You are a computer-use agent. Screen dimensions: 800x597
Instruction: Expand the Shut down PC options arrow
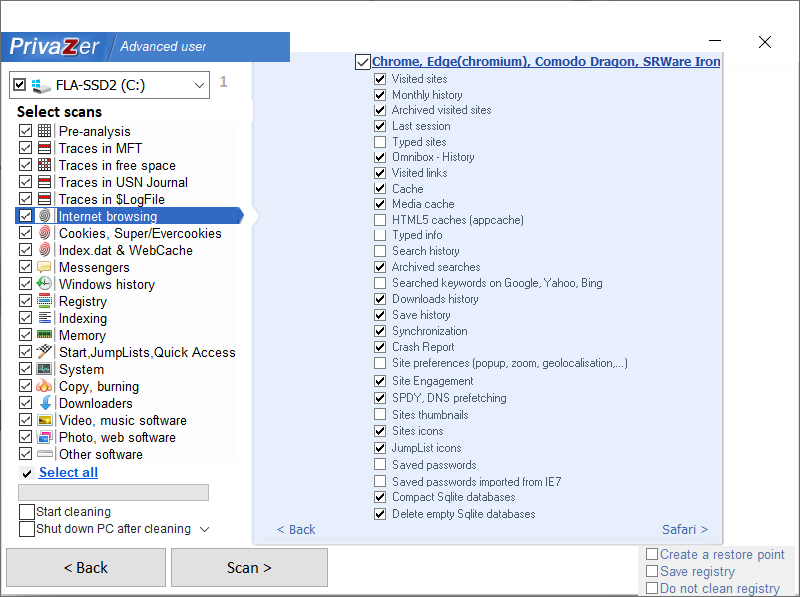pos(204,529)
